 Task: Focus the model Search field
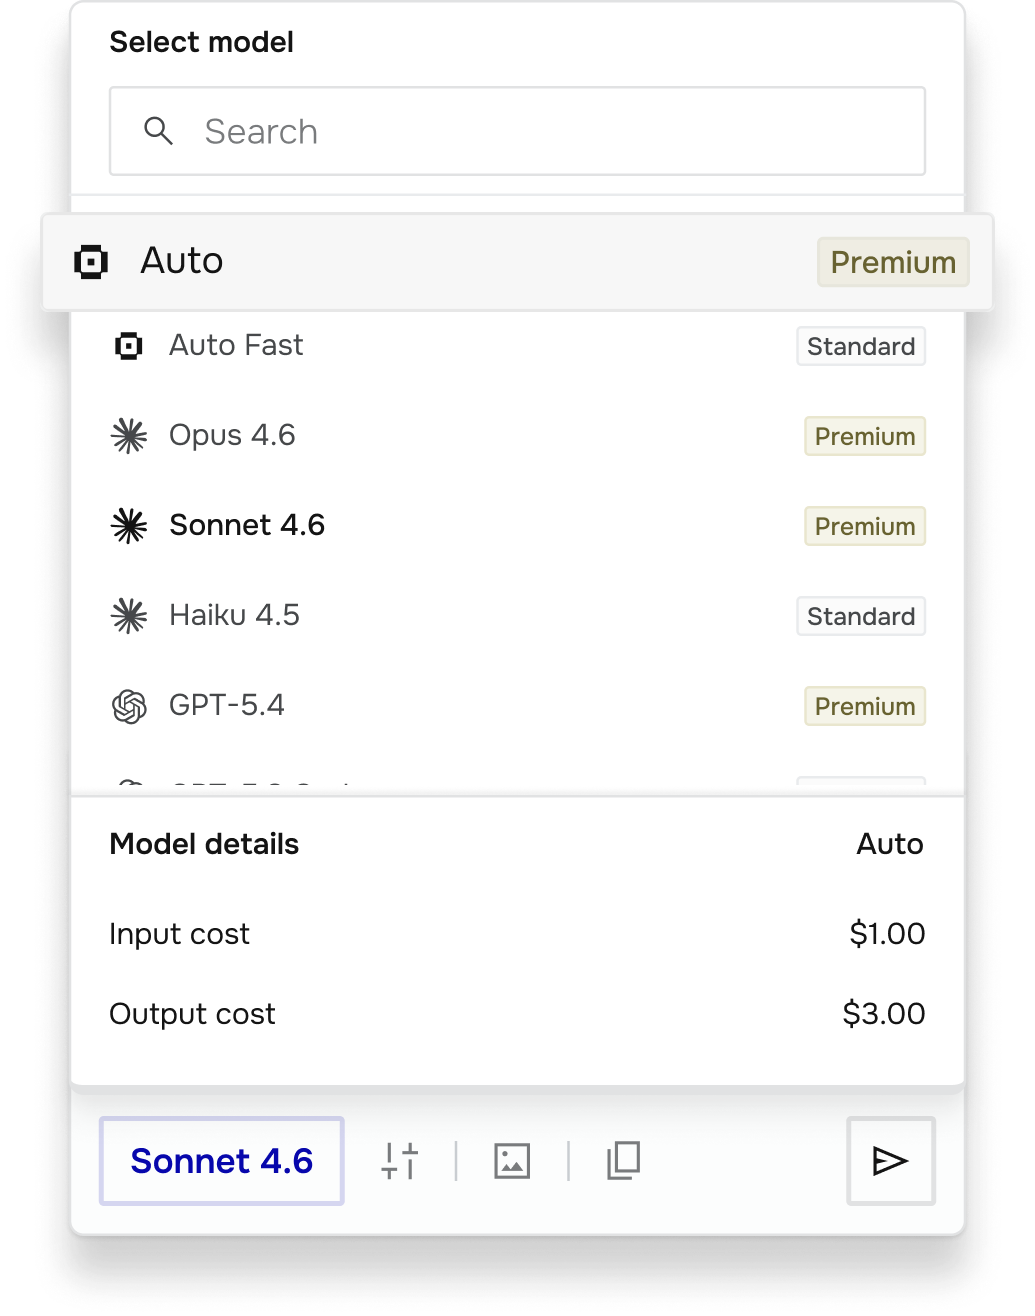click(x=540, y=131)
